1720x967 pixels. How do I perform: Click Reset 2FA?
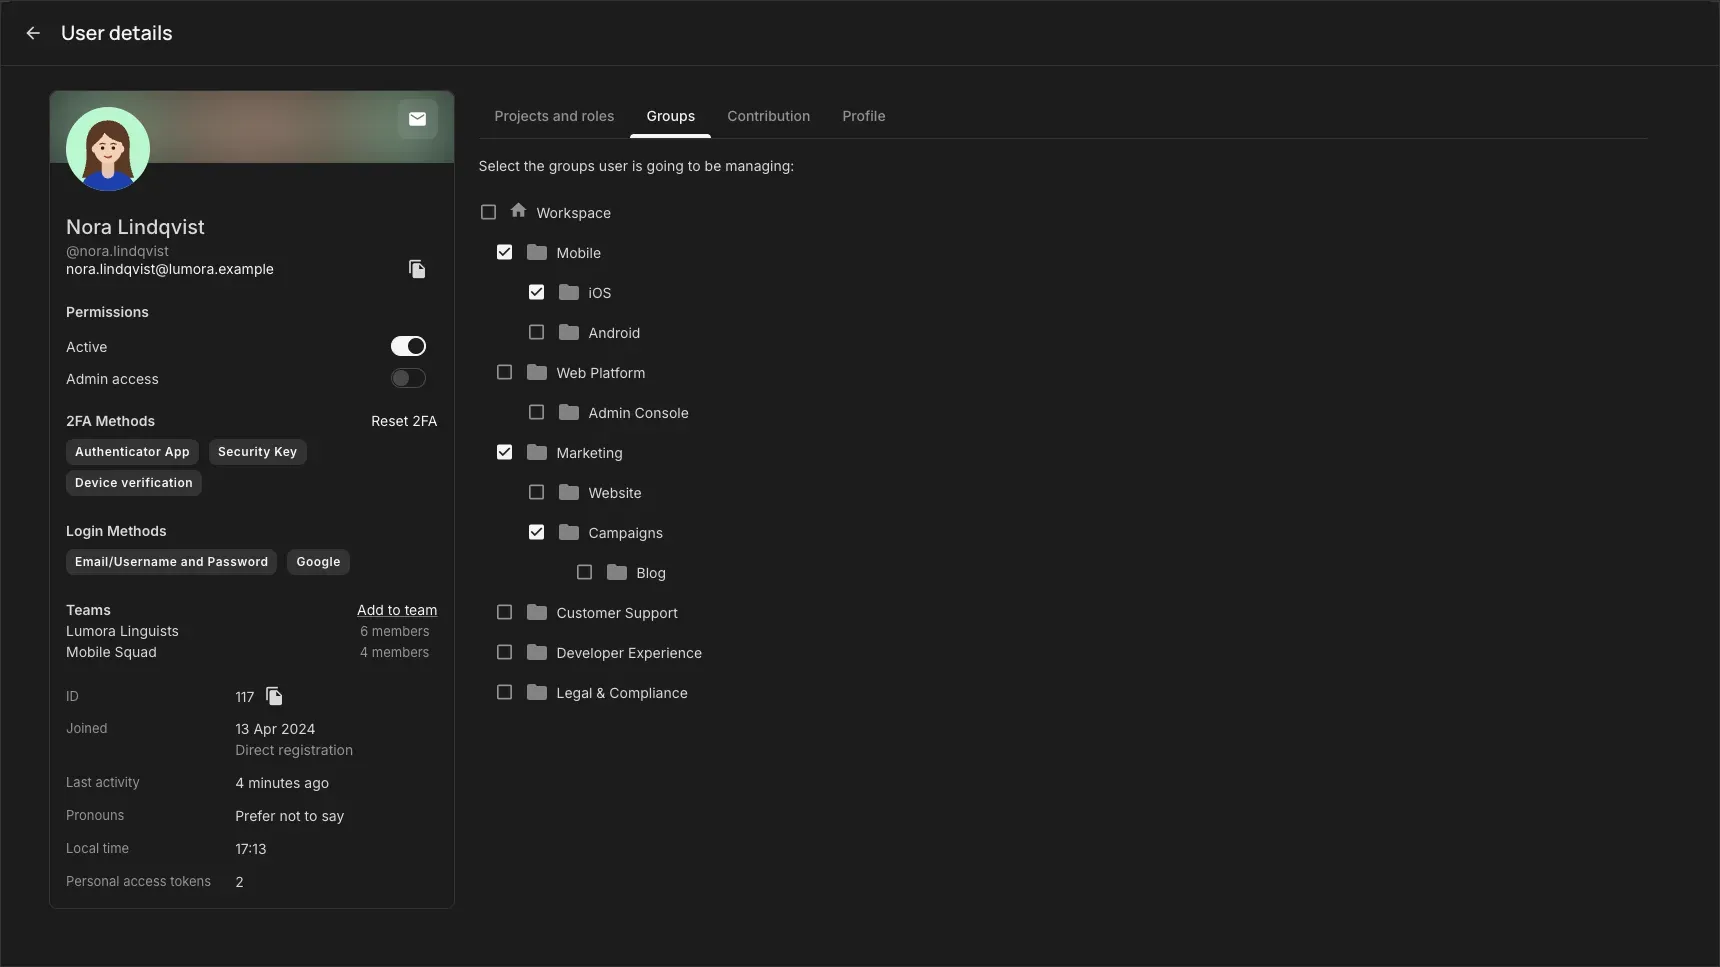point(404,421)
